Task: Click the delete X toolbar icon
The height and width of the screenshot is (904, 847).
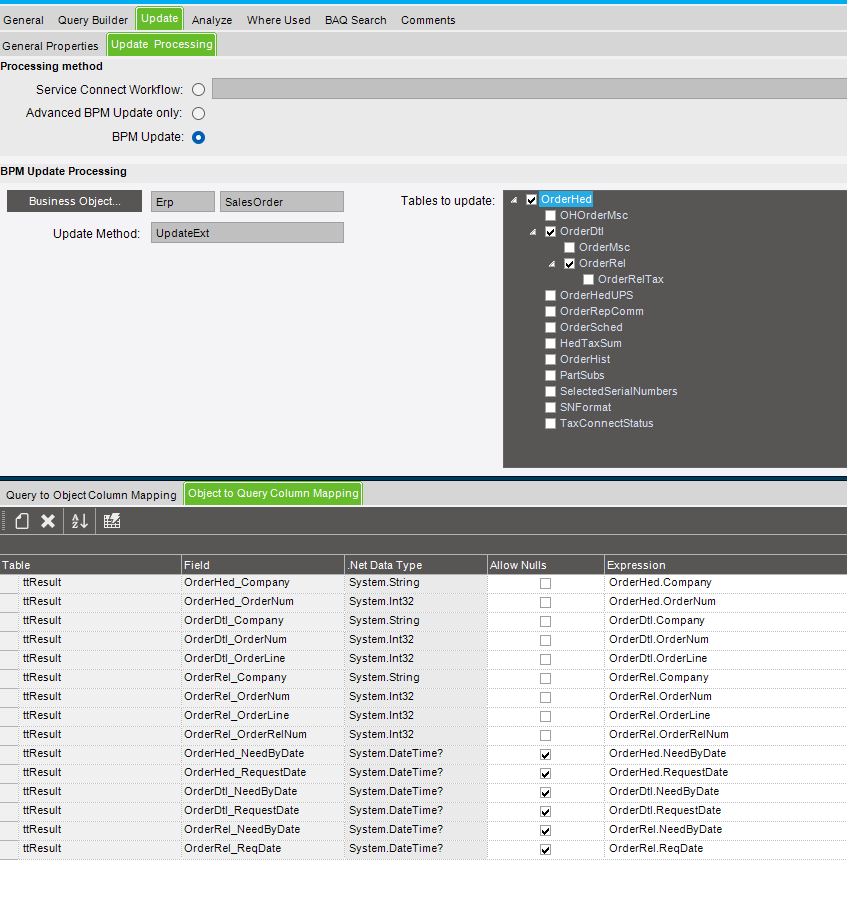Action: click(48, 521)
